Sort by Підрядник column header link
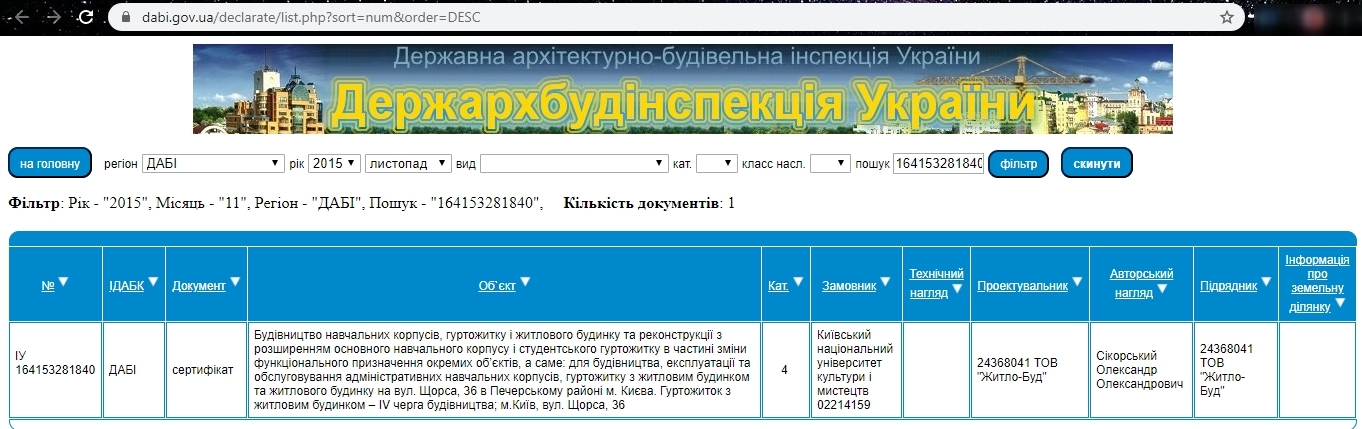The height and width of the screenshot is (429, 1362). click(x=1229, y=286)
